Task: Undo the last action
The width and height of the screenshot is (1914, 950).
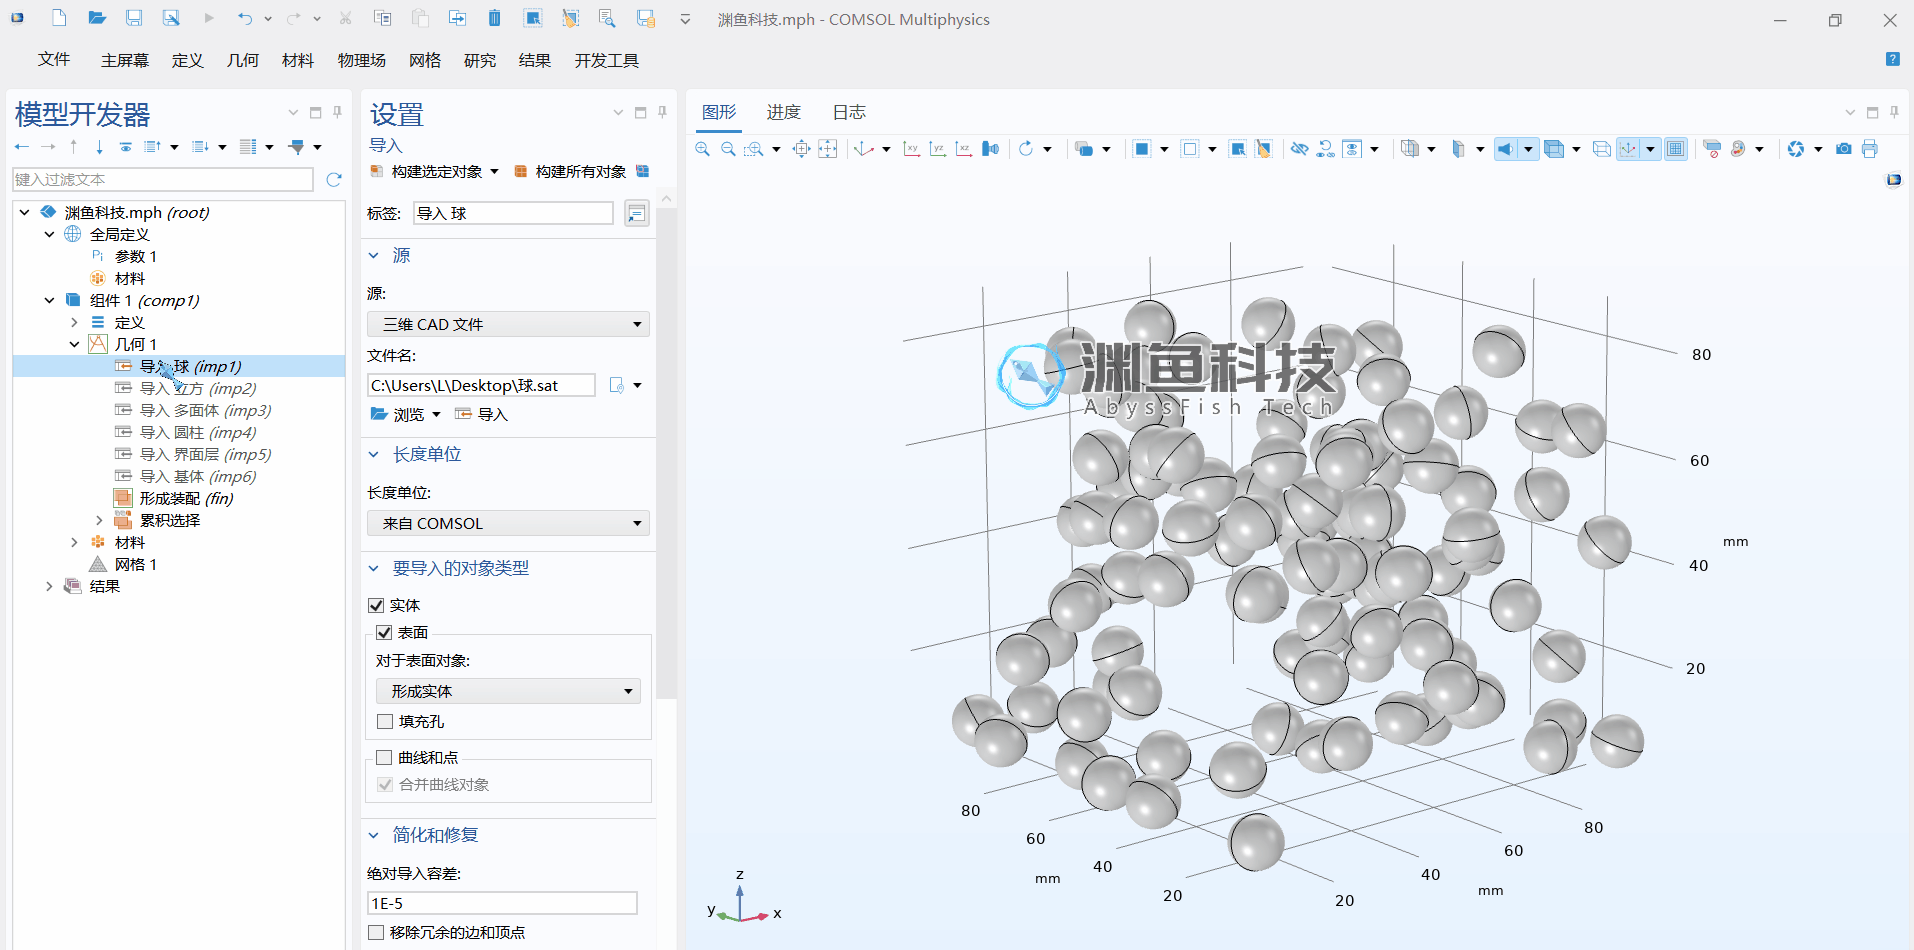Action: click(245, 18)
